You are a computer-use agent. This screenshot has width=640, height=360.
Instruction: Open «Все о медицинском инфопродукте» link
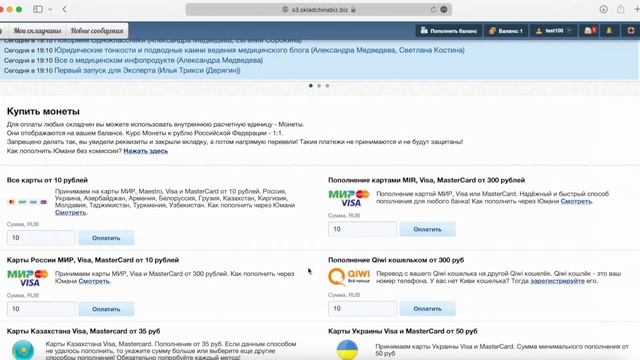[x=158, y=60]
